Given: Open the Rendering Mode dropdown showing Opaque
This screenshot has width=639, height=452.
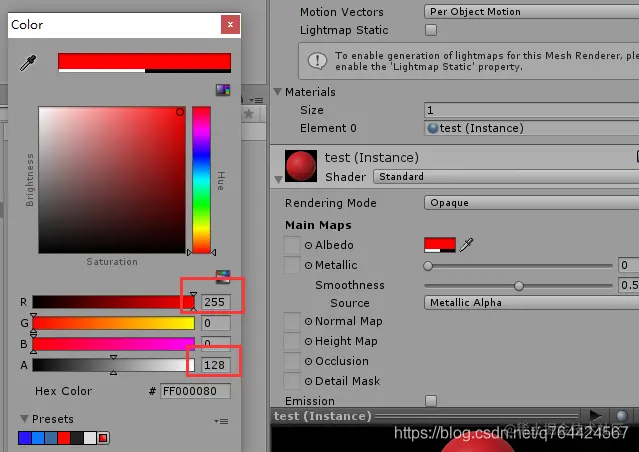Looking at the screenshot, I should point(531,203).
